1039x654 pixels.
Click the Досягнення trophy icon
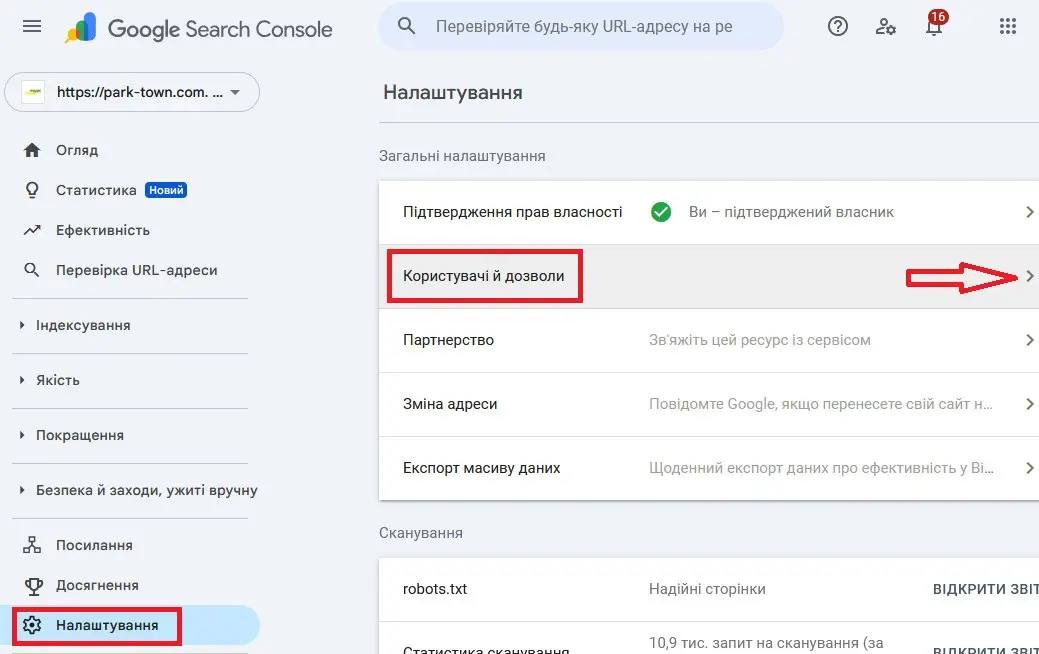[31, 585]
